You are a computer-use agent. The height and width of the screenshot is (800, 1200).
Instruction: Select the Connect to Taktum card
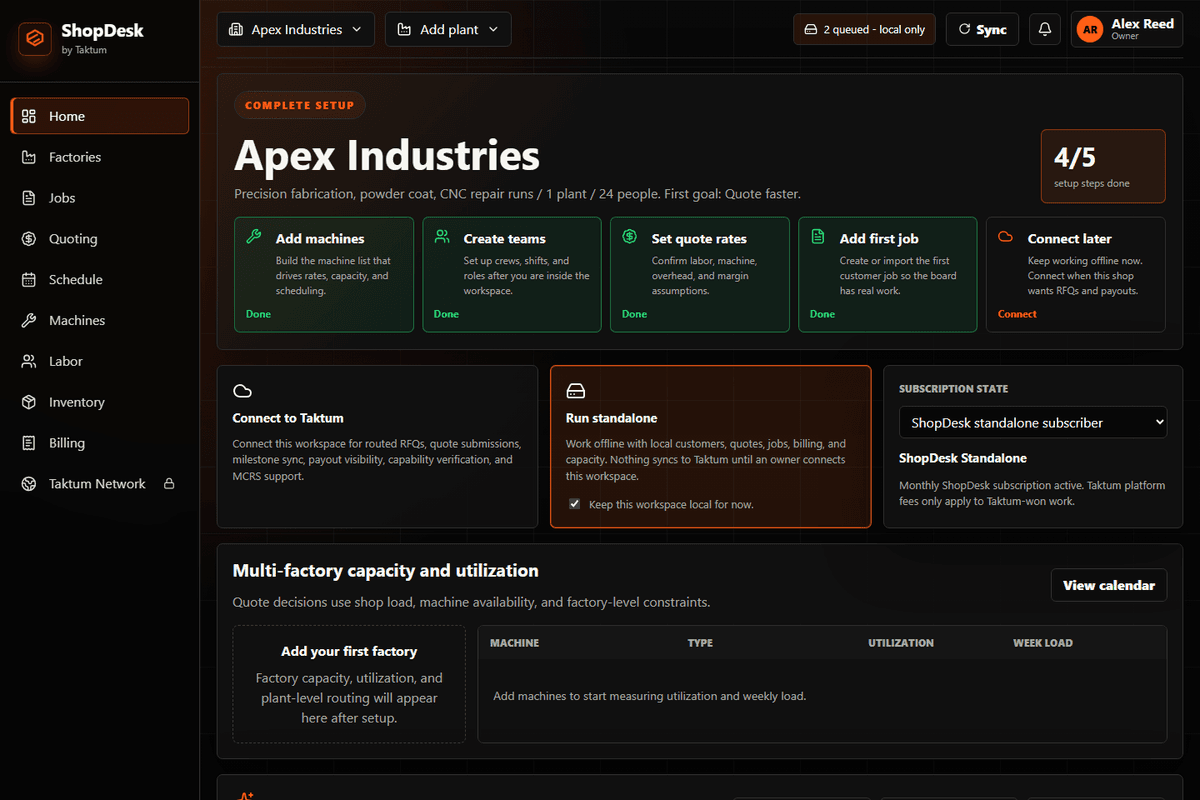(378, 446)
